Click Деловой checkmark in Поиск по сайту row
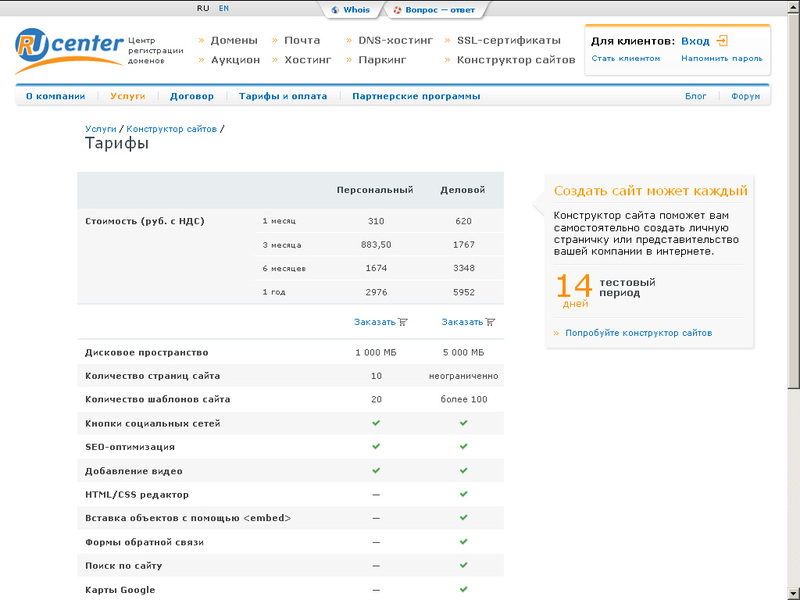 coord(463,565)
